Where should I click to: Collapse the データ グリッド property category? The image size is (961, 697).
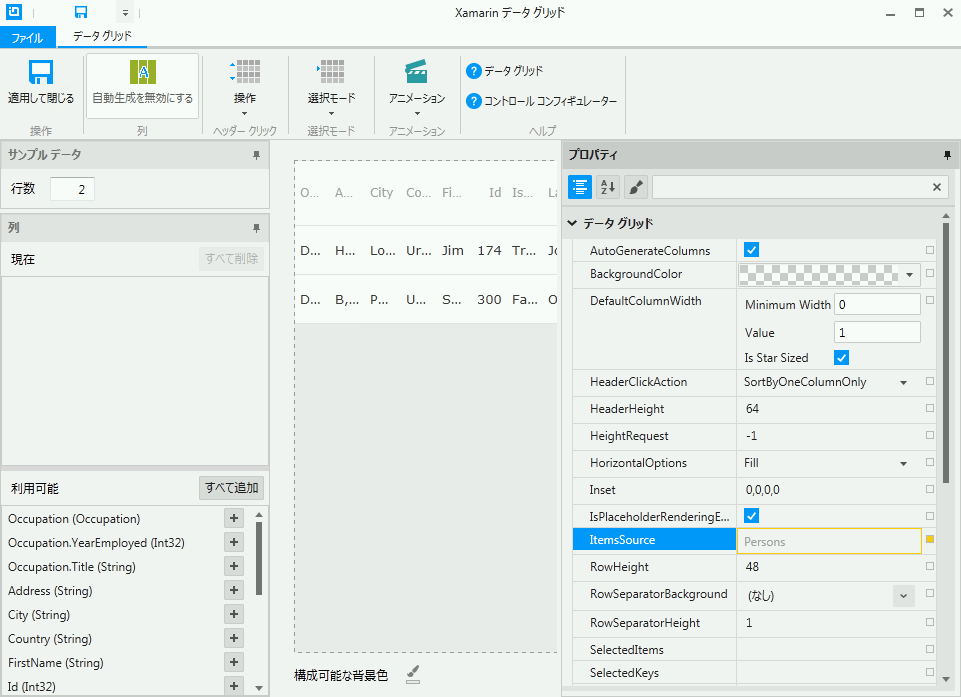(572, 223)
